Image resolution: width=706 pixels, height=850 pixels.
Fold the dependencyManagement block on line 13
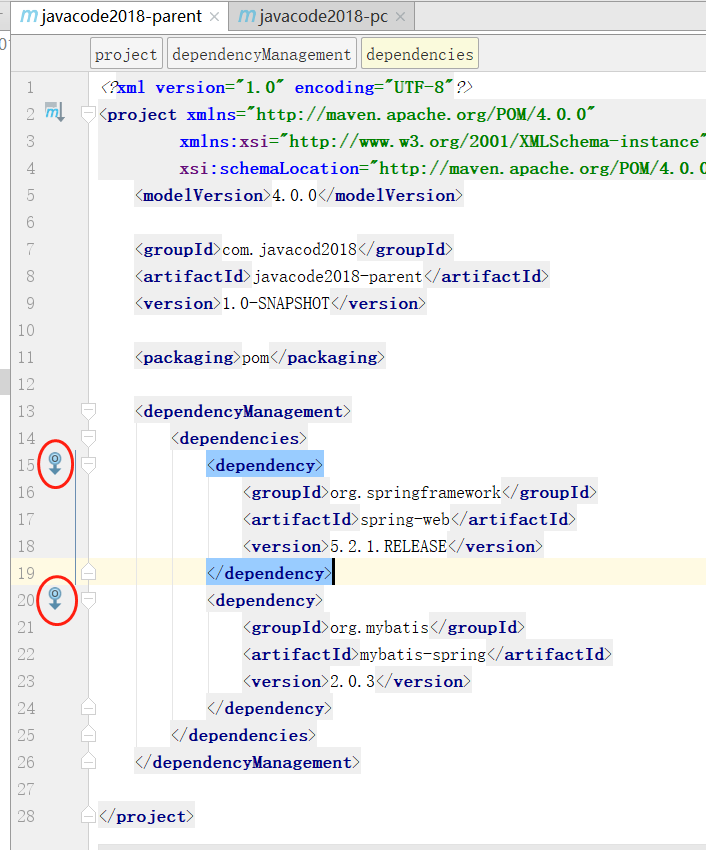88,411
